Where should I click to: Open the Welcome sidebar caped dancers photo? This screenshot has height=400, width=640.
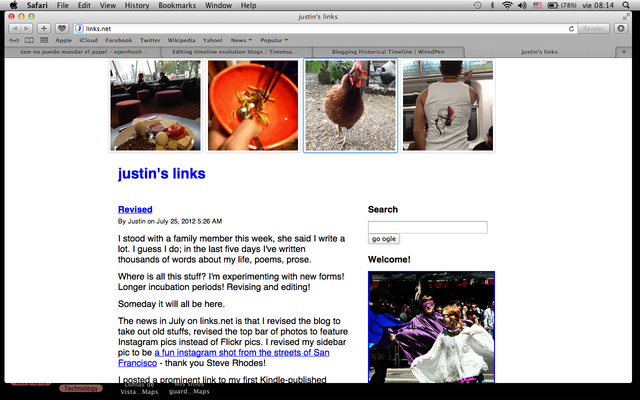tap(431, 327)
